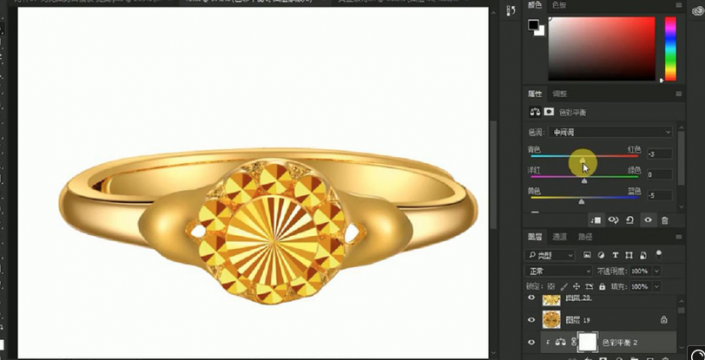Toggle the adjustment layer visibility eye in Properties
Image resolution: width=705 pixels, height=360 pixels.
pos(647,220)
